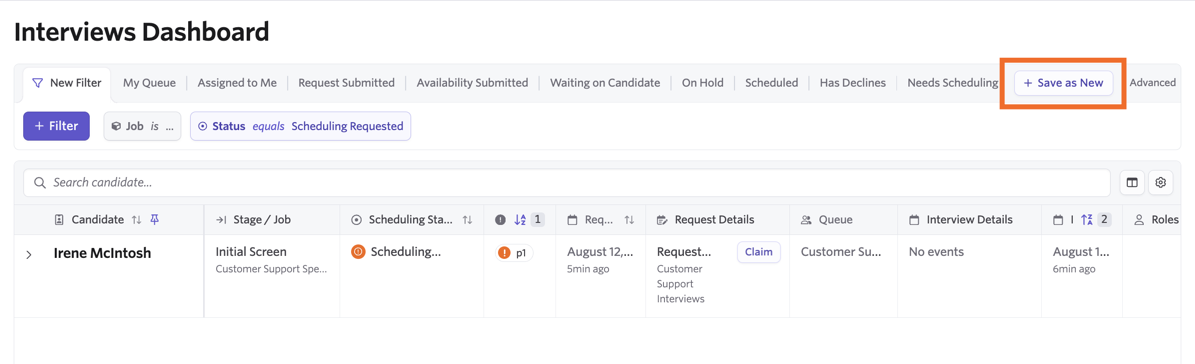
Task: Open candidate Irene McIntosh
Action: tap(102, 254)
